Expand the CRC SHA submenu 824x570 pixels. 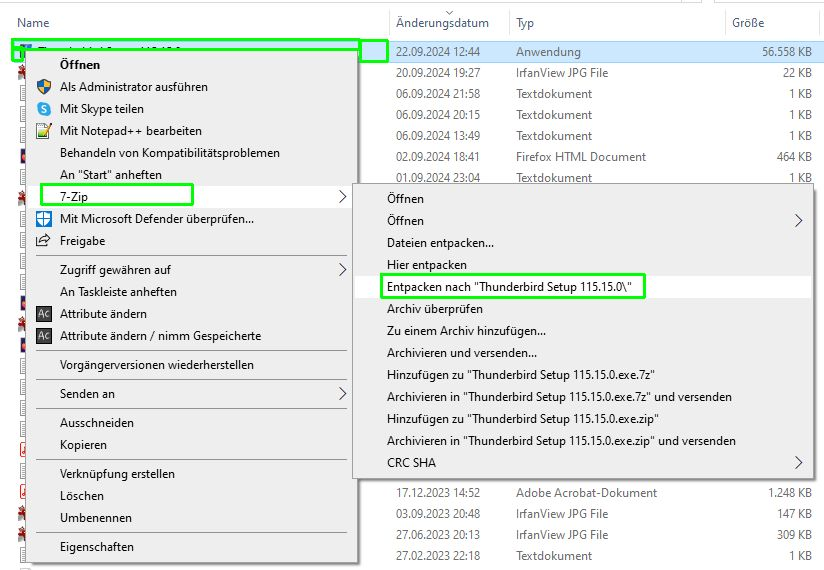click(x=799, y=462)
